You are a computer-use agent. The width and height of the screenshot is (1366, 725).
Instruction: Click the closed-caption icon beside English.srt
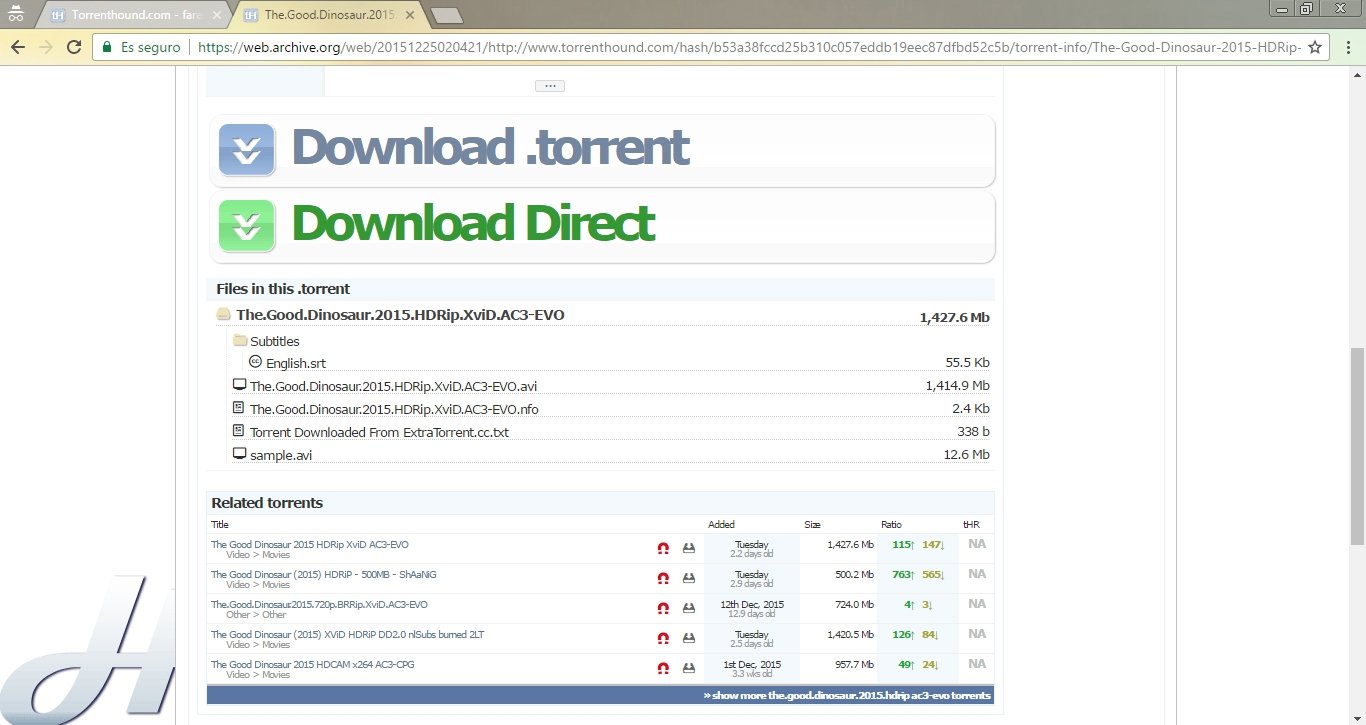255,362
